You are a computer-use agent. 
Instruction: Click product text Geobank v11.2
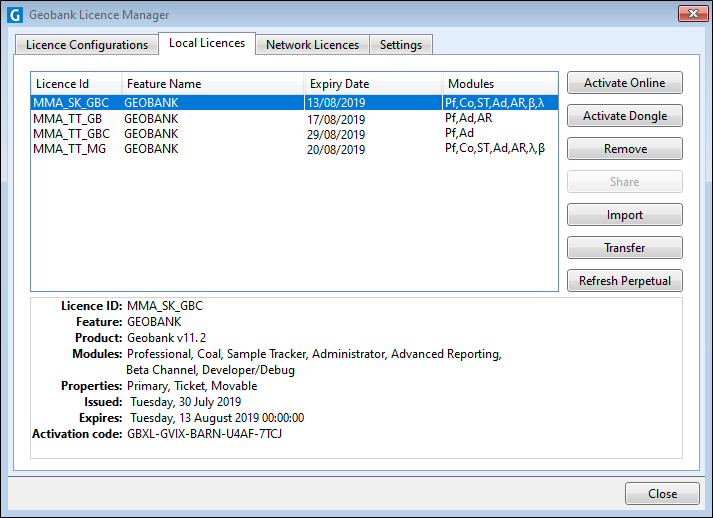point(166,338)
